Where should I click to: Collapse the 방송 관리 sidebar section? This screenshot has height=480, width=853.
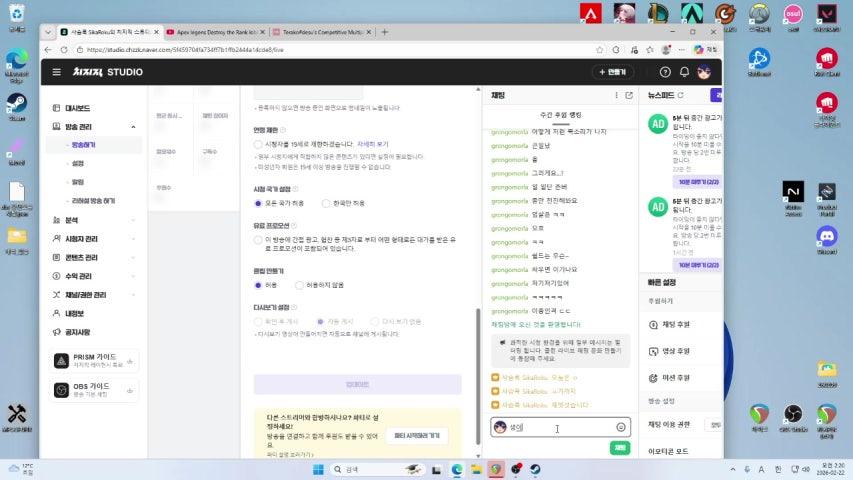coord(133,127)
